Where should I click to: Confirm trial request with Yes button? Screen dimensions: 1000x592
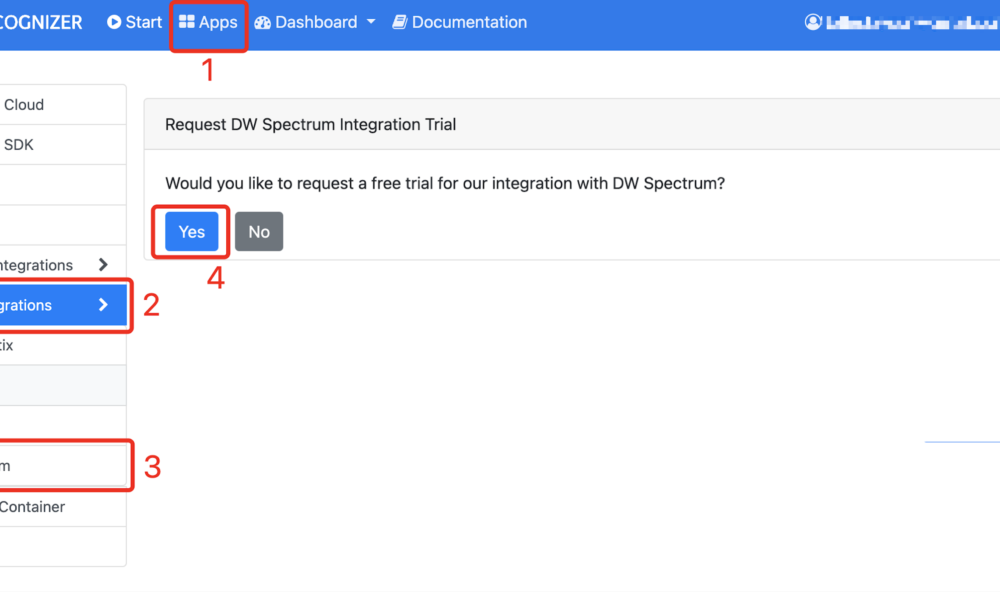click(192, 232)
